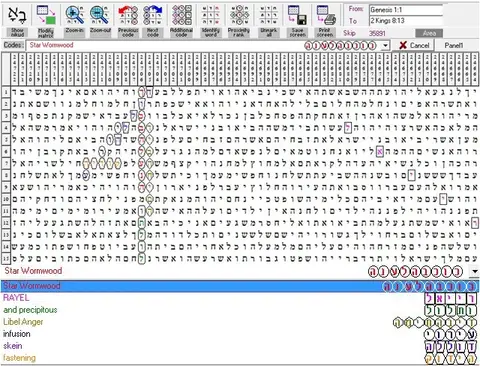This screenshot has width=480, height=366.
Task: Click the gray Area button
Action: tap(429, 33)
